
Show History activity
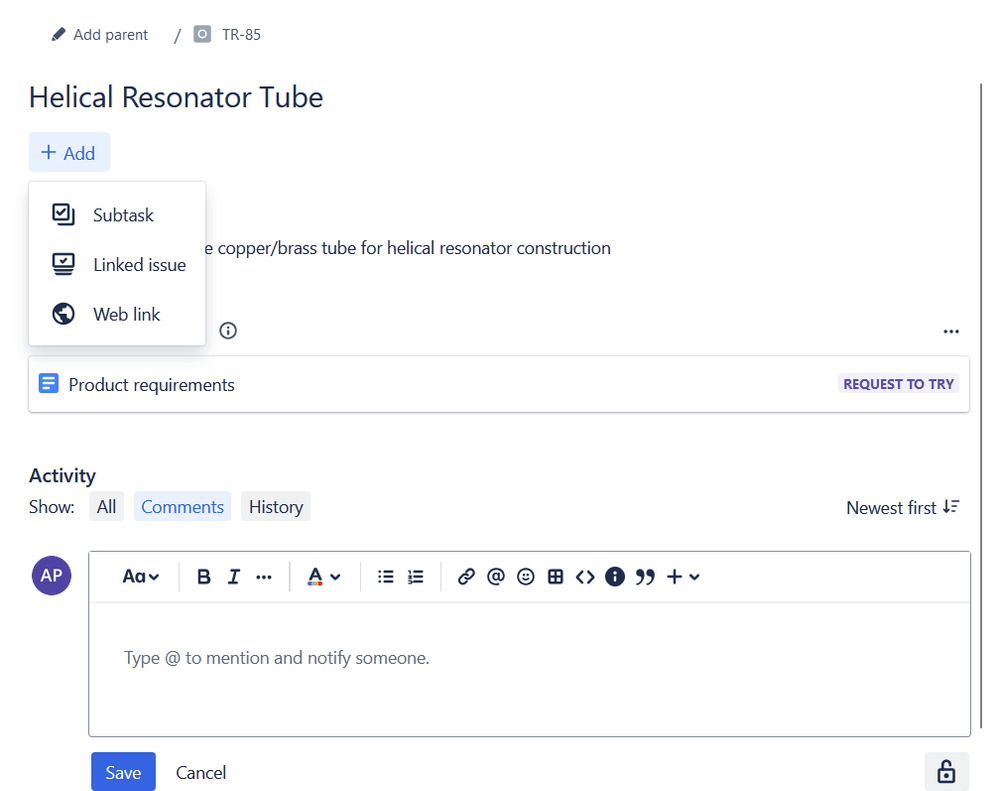275,506
